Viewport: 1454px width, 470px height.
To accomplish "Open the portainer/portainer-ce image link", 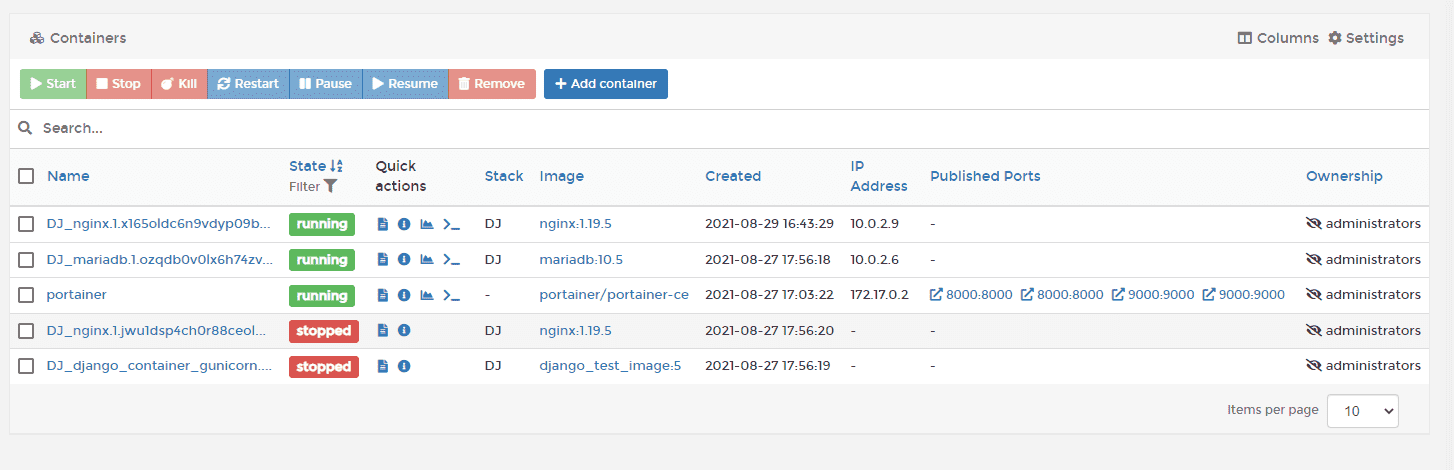I will point(614,295).
